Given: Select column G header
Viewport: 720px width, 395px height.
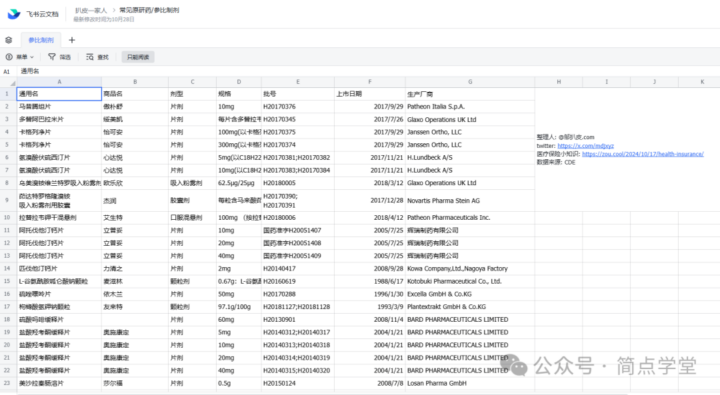Looking at the screenshot, I should pos(470,82).
